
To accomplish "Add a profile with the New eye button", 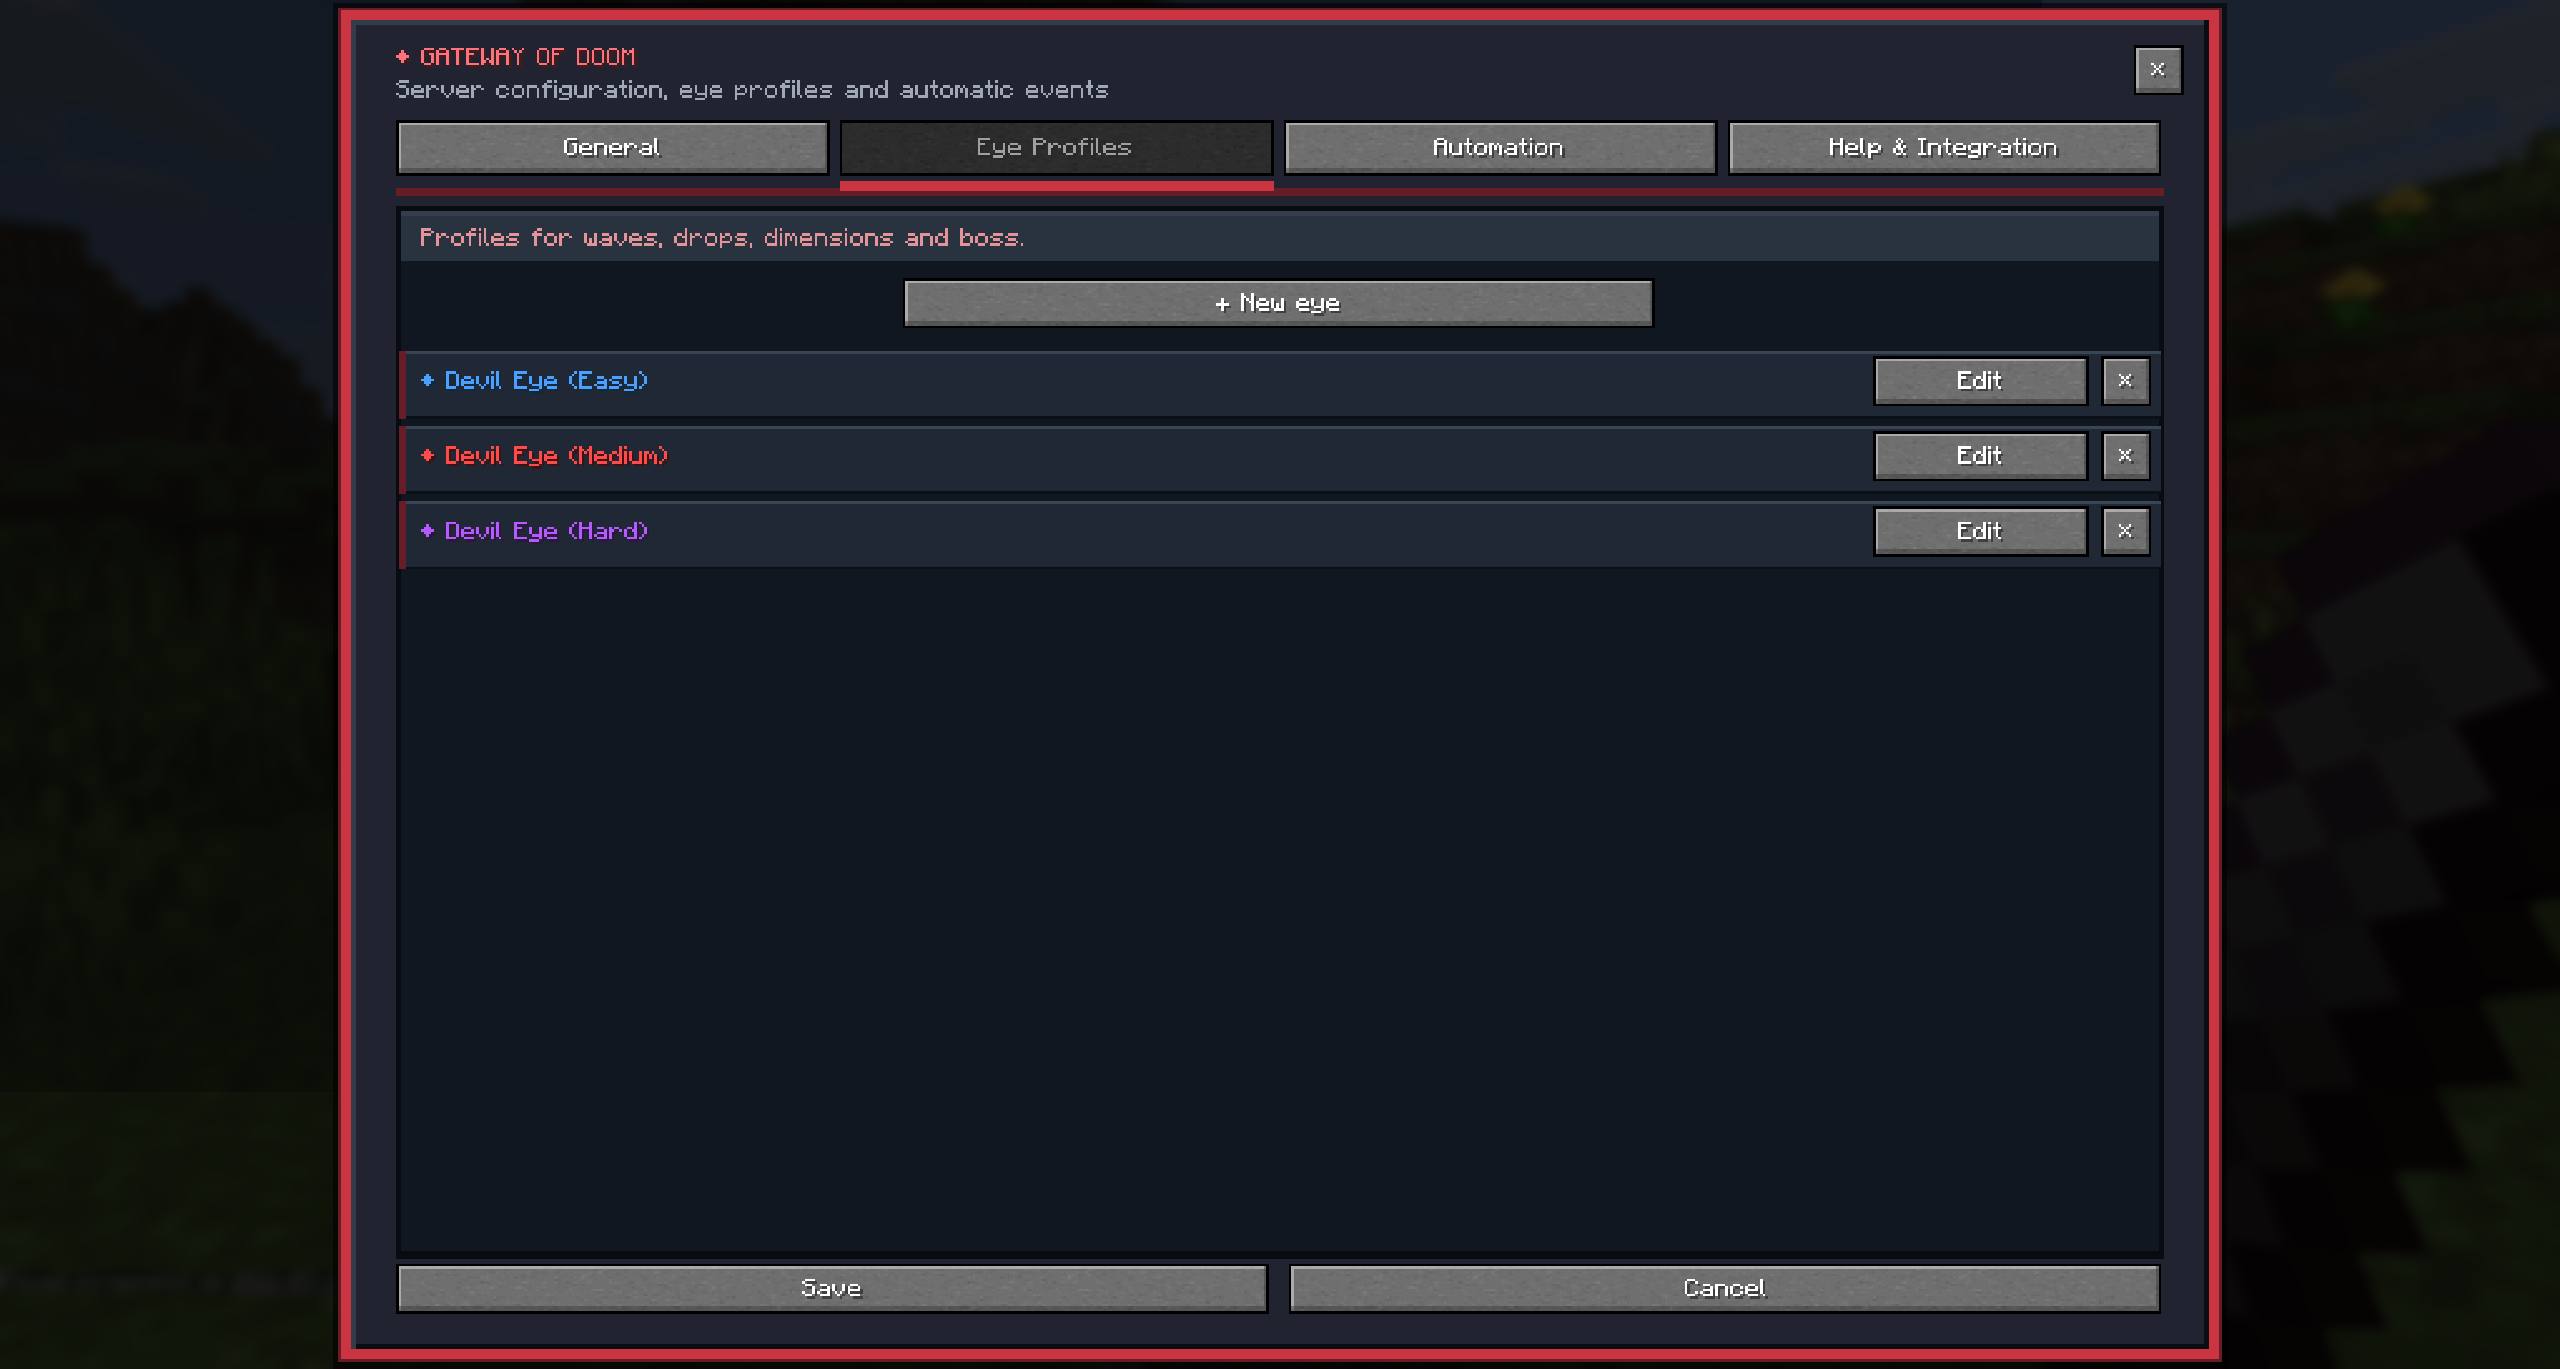I will tap(1278, 303).
